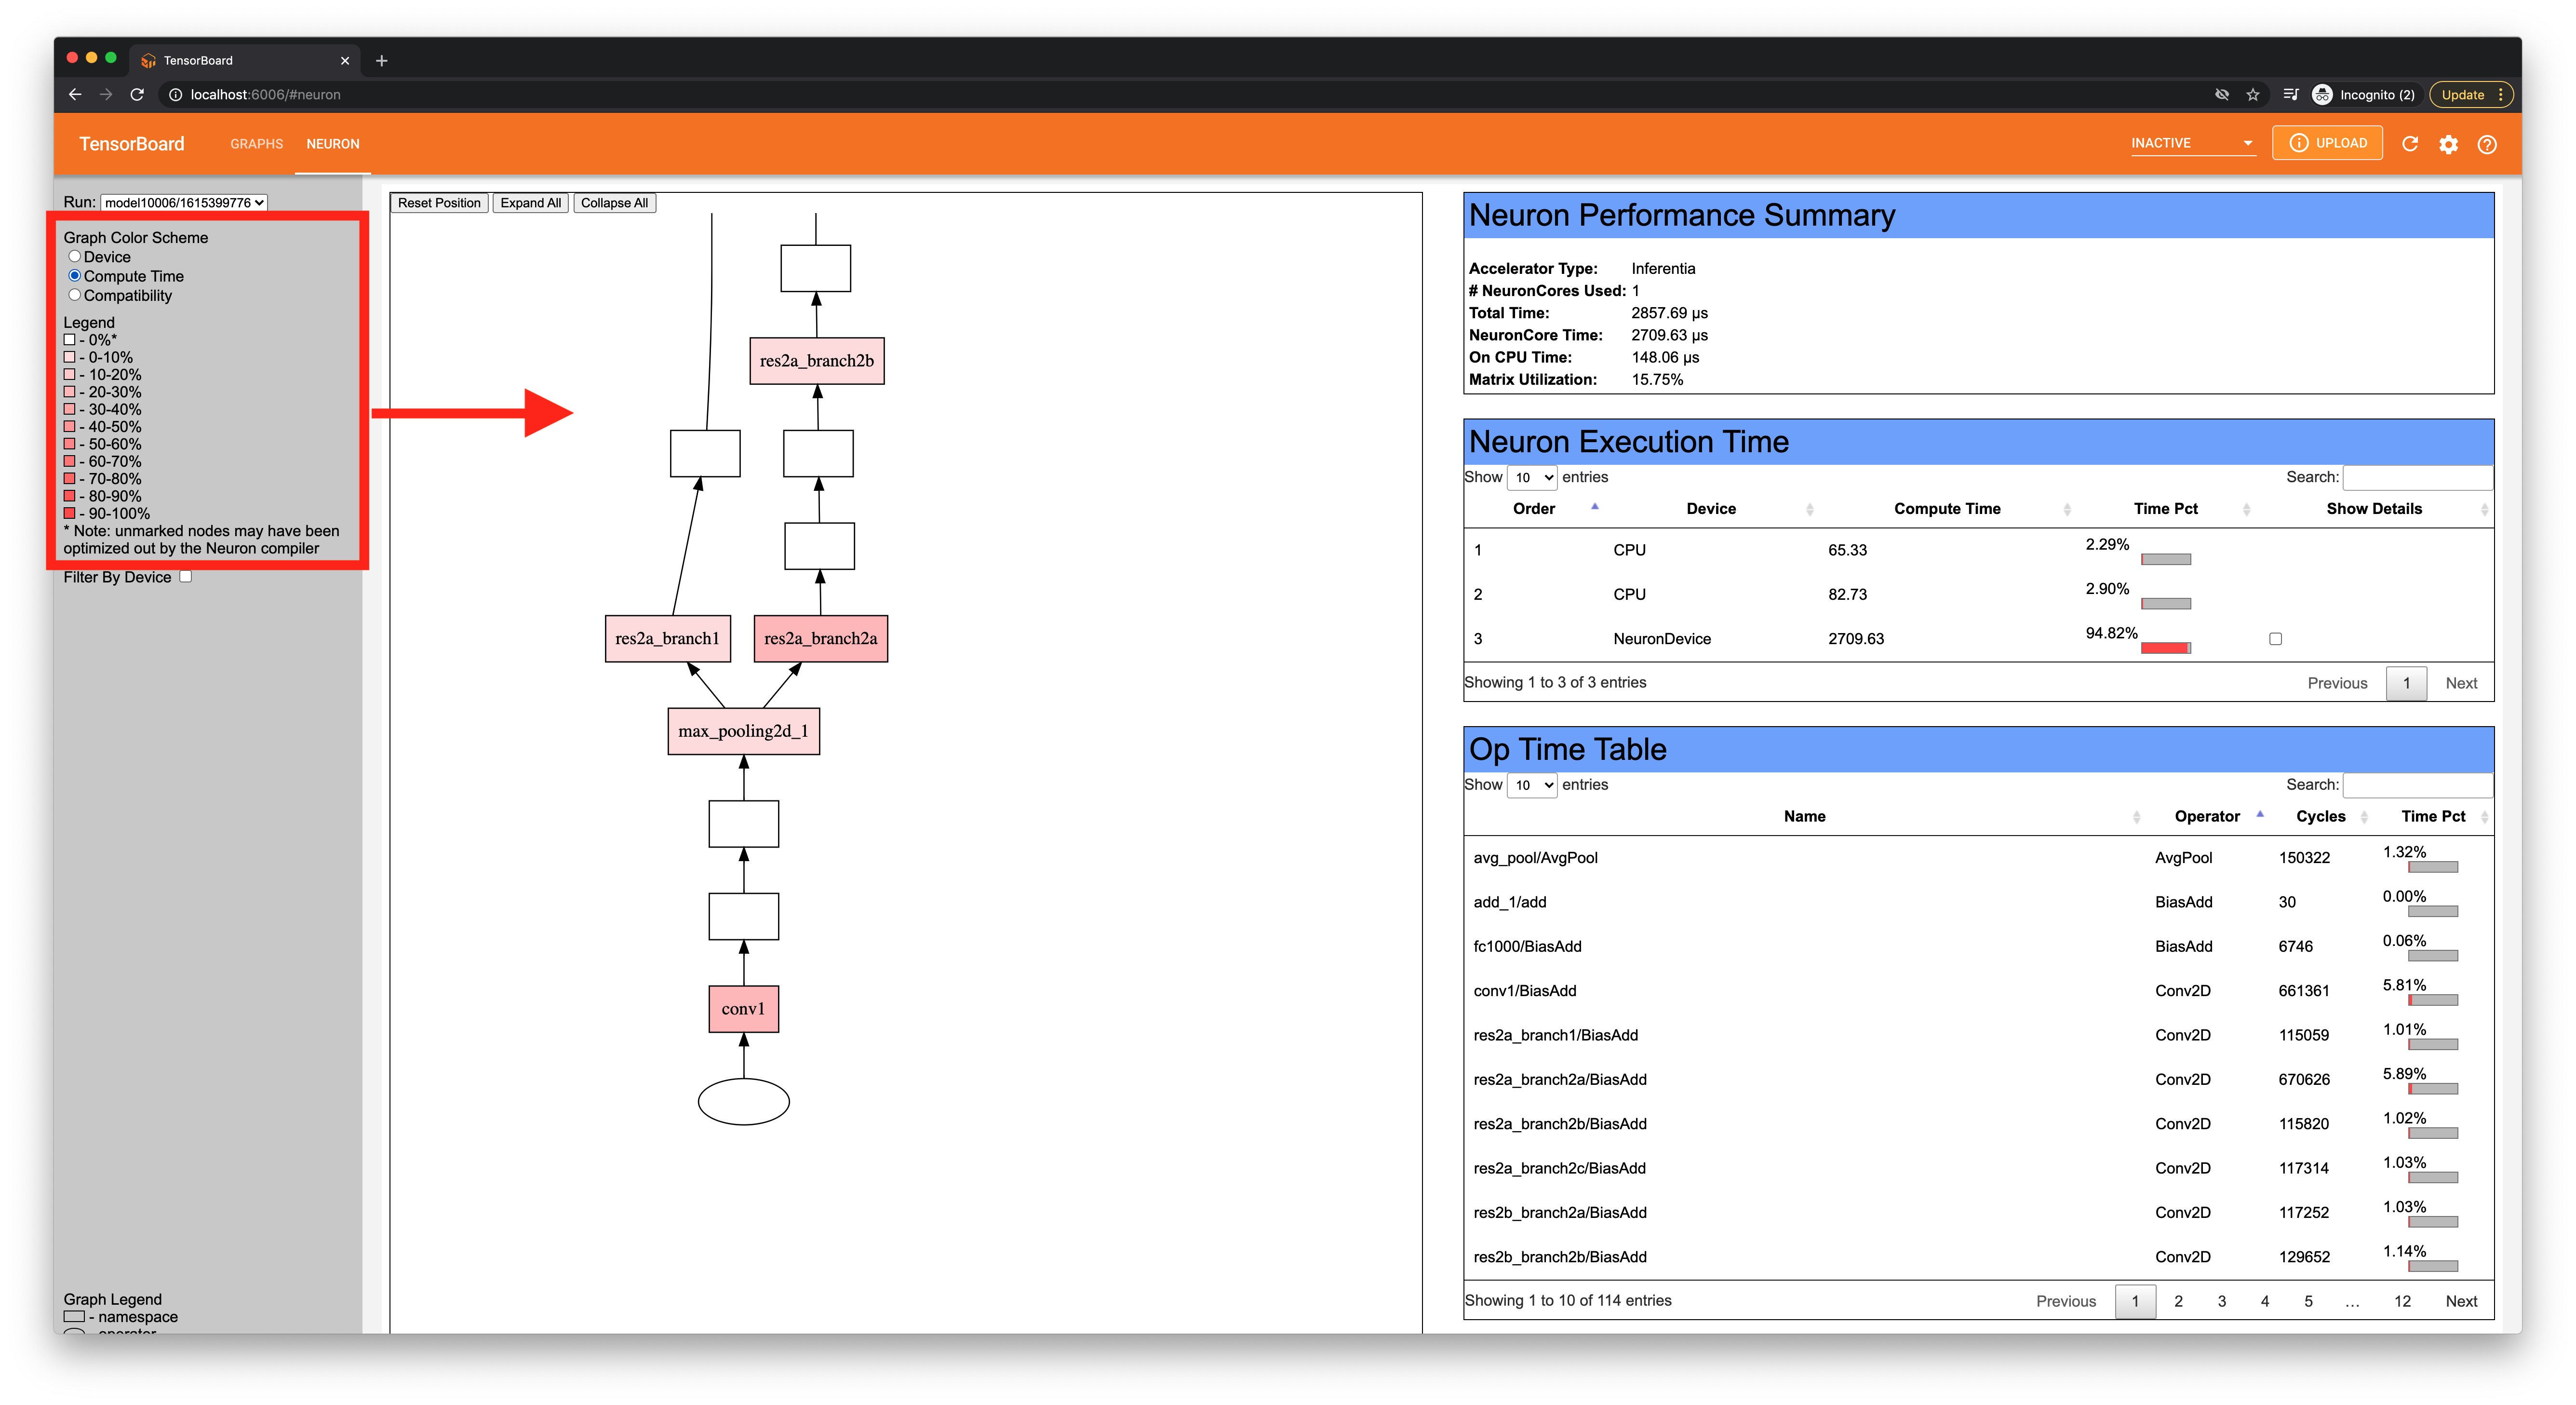Sort Execution Time by Order column arrow
The height and width of the screenshot is (1405, 2576).
1594,507
